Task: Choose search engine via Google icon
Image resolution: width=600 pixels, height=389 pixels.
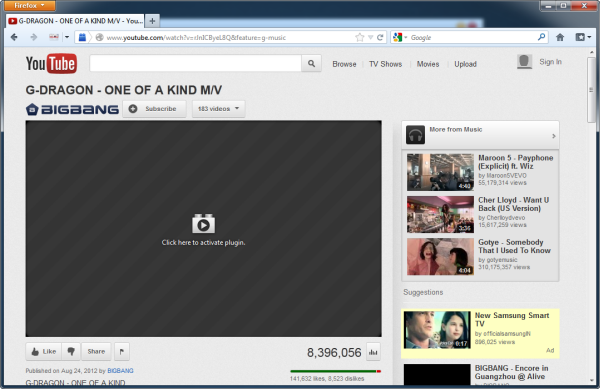Action: [399, 37]
